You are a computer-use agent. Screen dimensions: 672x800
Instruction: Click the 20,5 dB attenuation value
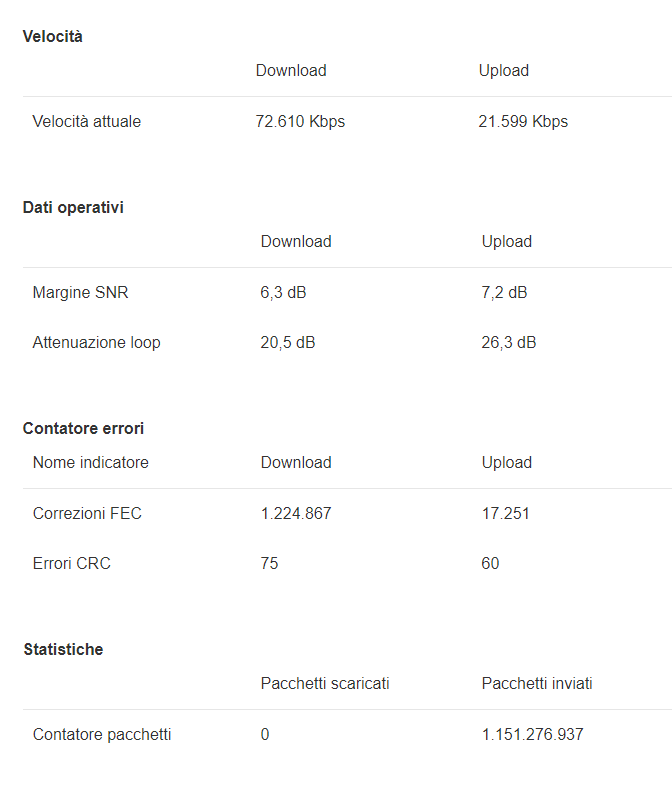pos(288,343)
